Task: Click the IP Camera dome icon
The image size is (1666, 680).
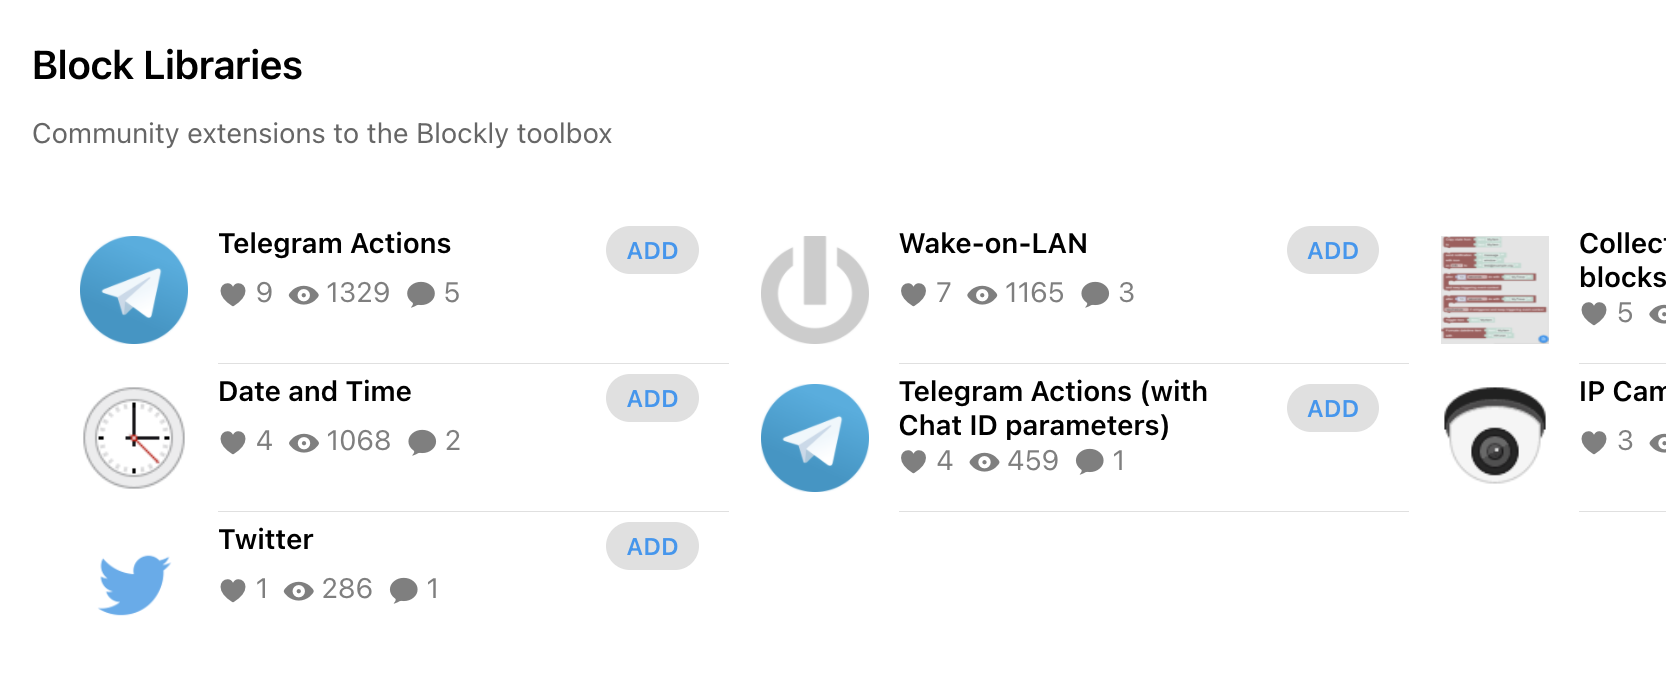Action: coord(1495,436)
